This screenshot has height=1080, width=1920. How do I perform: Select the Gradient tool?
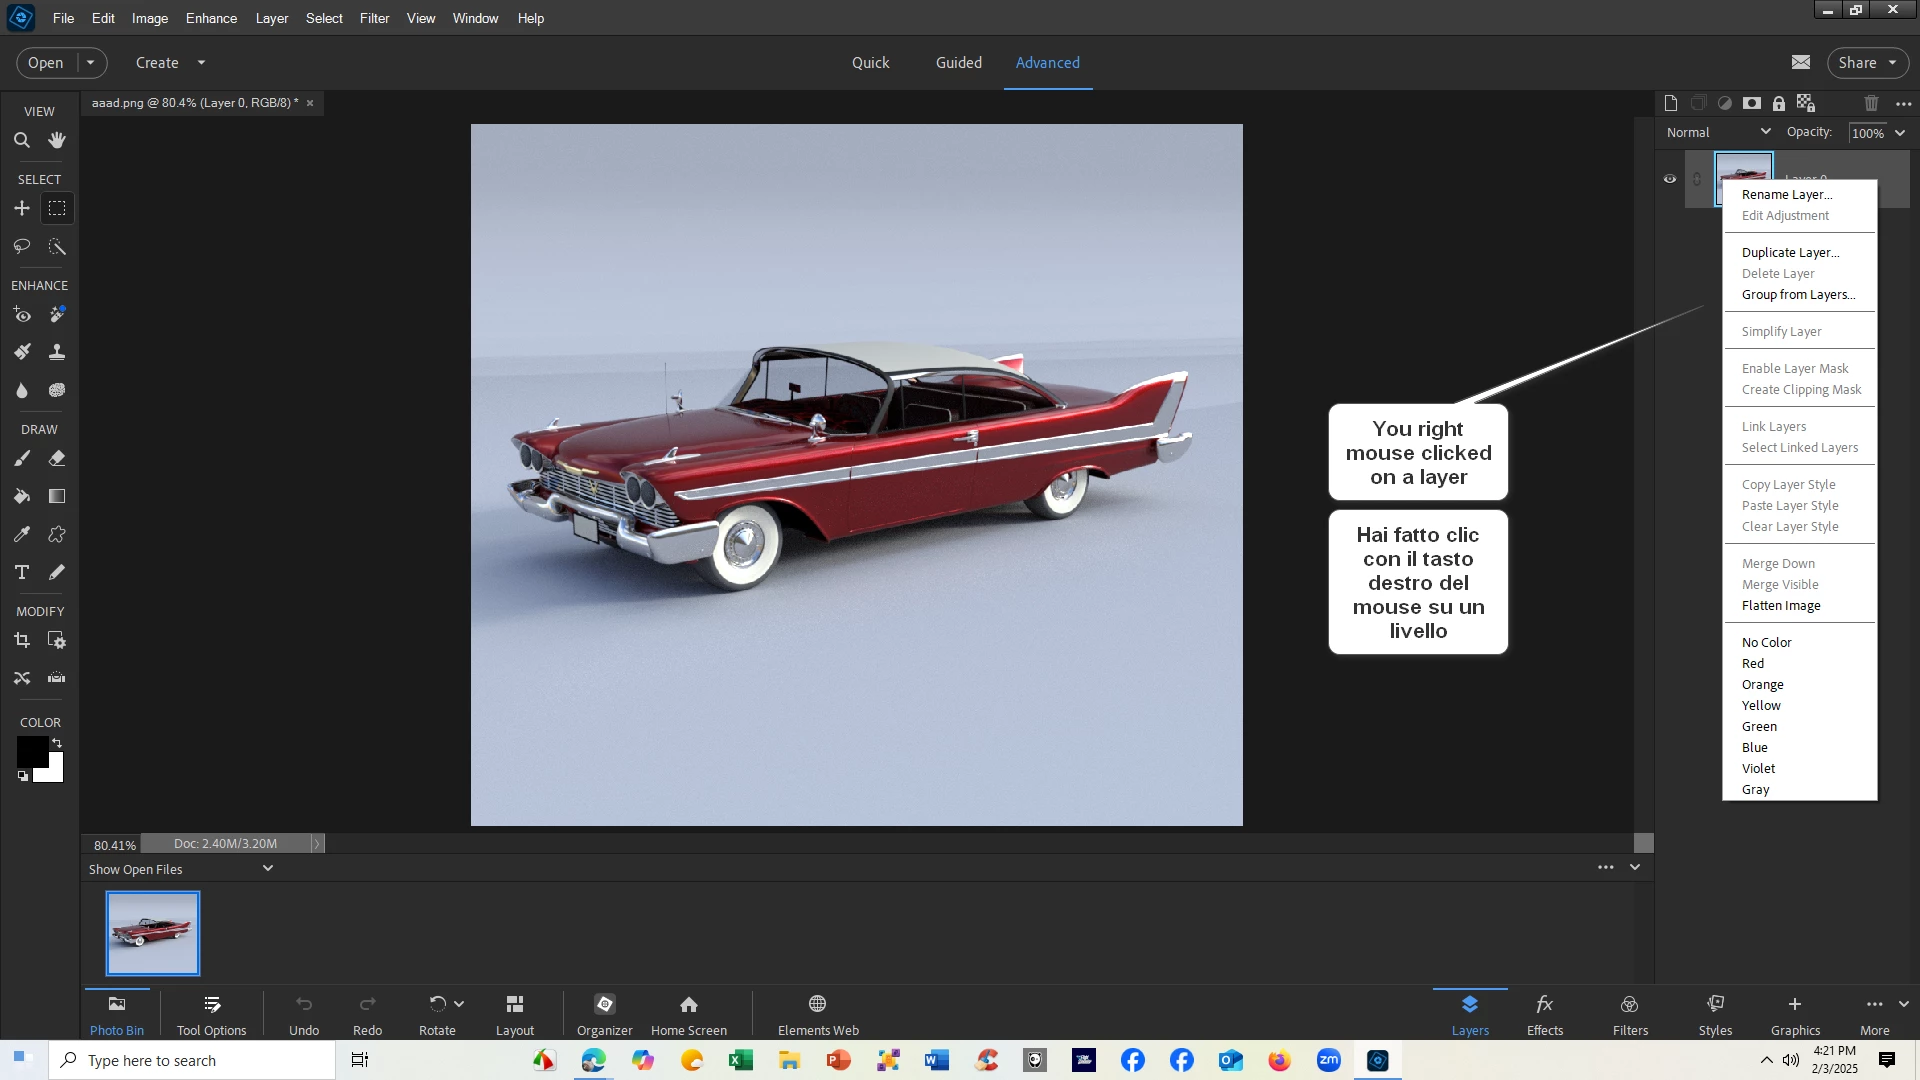click(57, 497)
